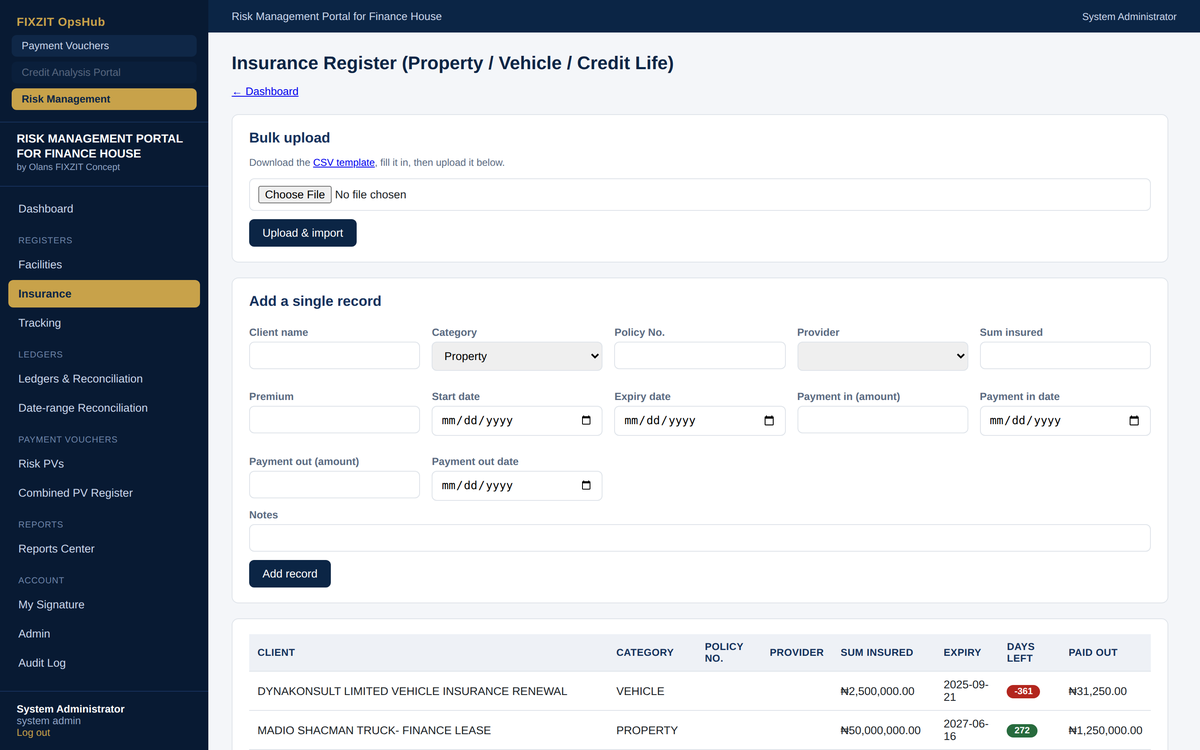Image resolution: width=1200 pixels, height=750 pixels.
Task: Focus the Client name input
Action: [x=334, y=356]
